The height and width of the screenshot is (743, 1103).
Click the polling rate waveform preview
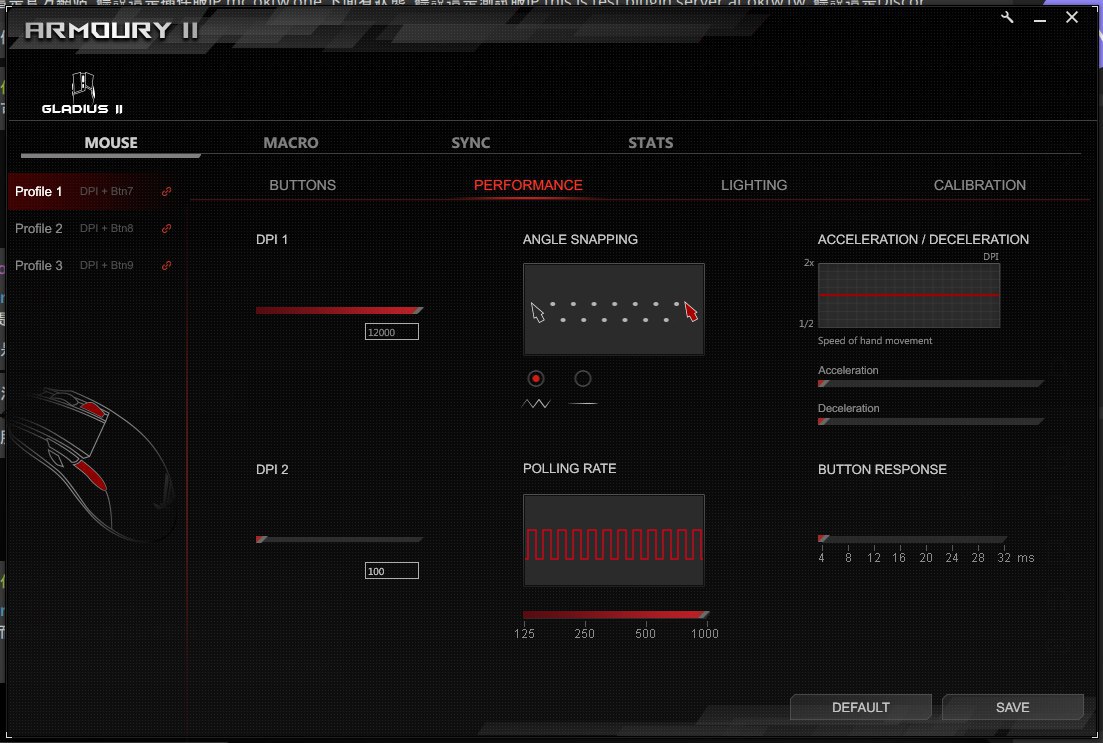point(613,540)
